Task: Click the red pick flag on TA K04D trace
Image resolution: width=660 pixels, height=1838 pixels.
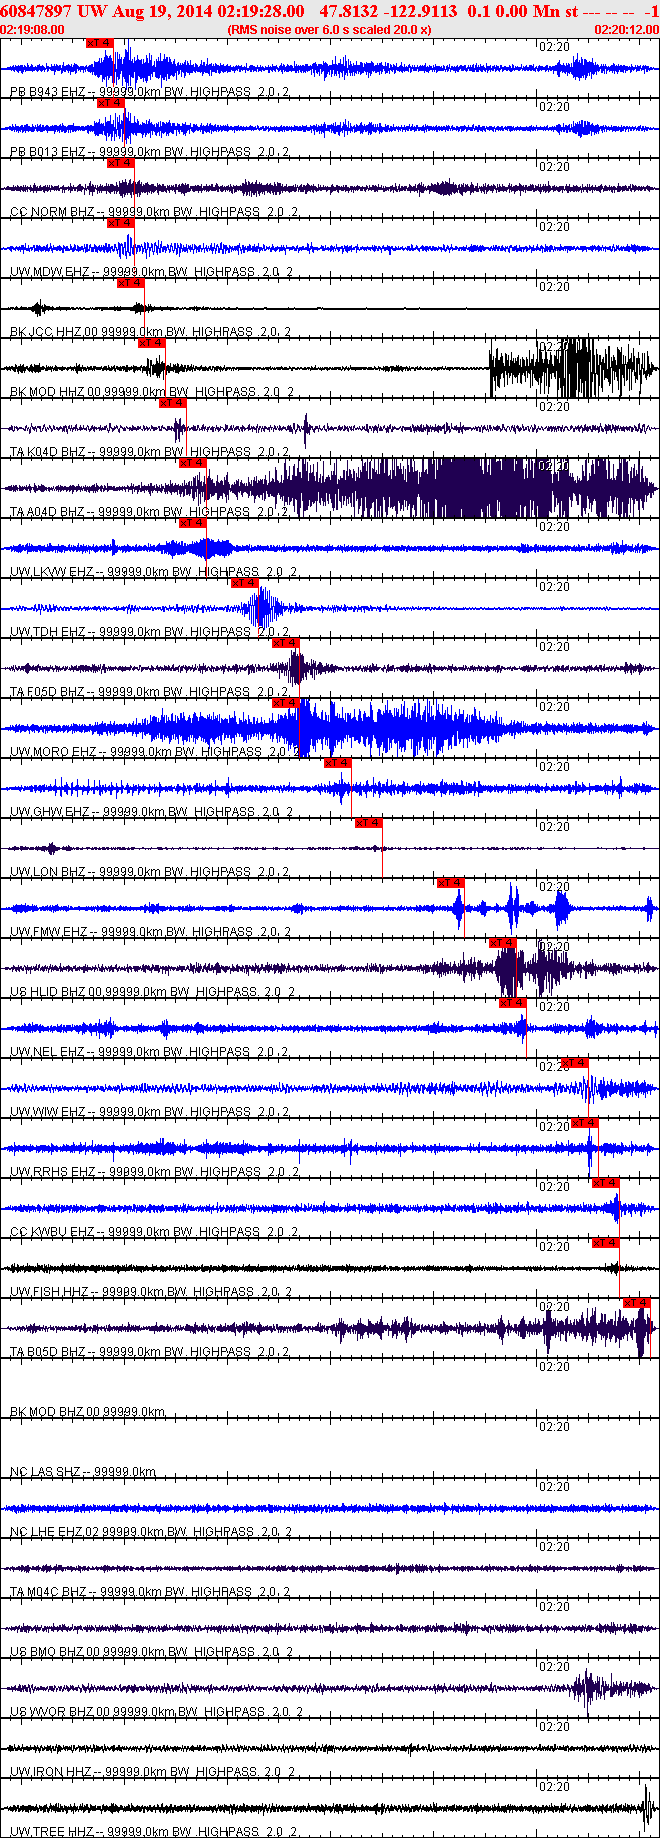Action: tap(173, 403)
